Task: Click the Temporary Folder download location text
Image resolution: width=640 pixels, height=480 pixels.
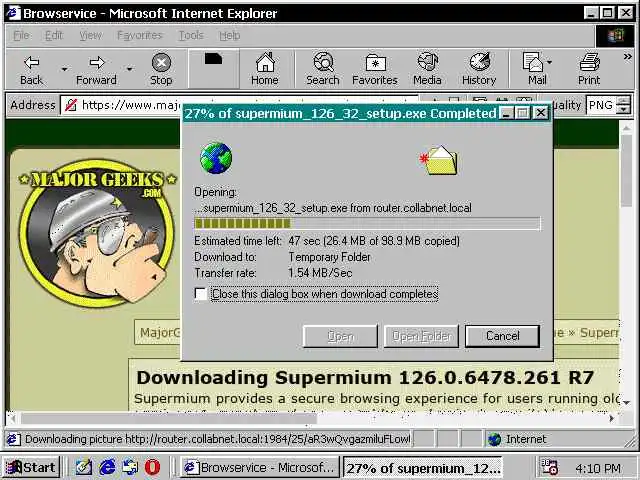Action: [329, 257]
